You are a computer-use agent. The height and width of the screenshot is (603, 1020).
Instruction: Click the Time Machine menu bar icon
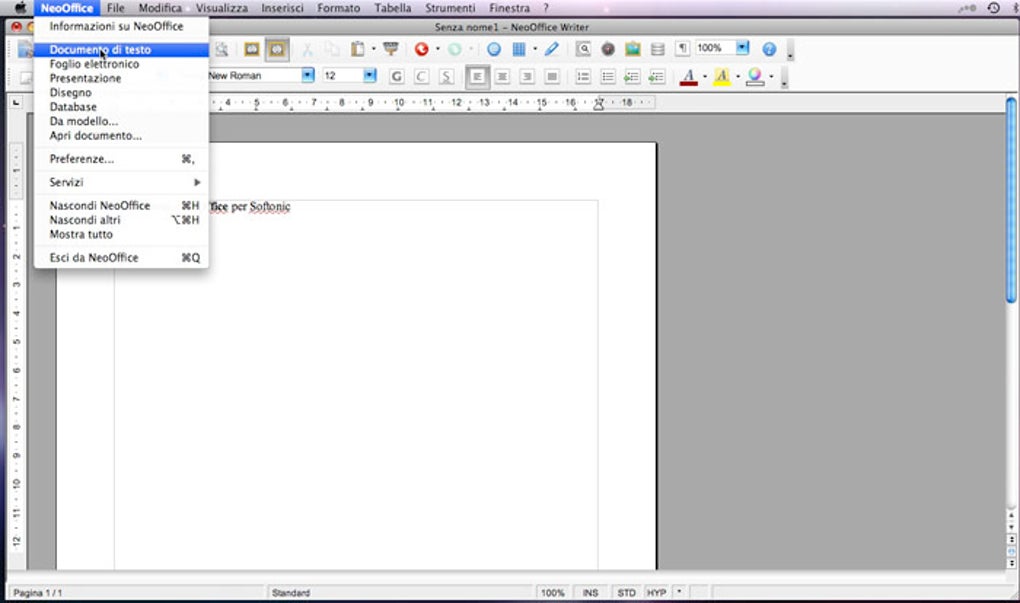point(993,8)
